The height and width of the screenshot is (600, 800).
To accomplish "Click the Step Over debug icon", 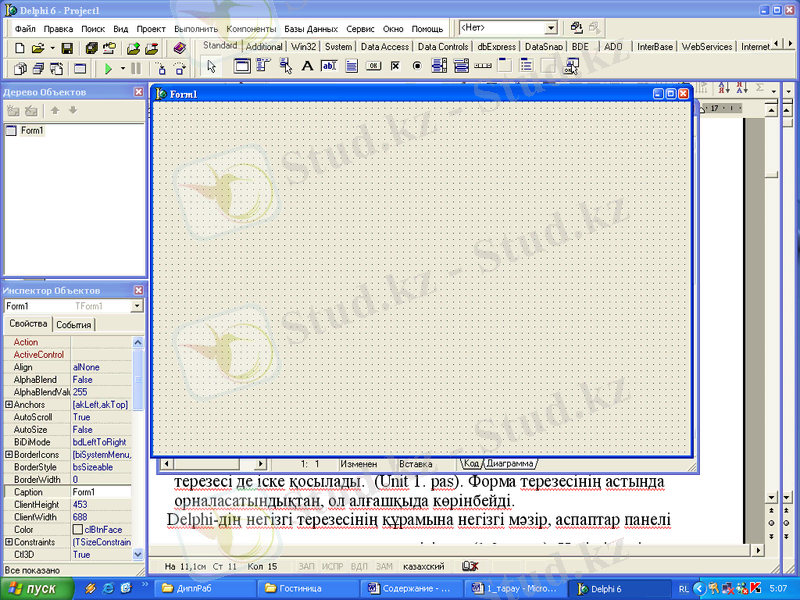I will [x=180, y=68].
